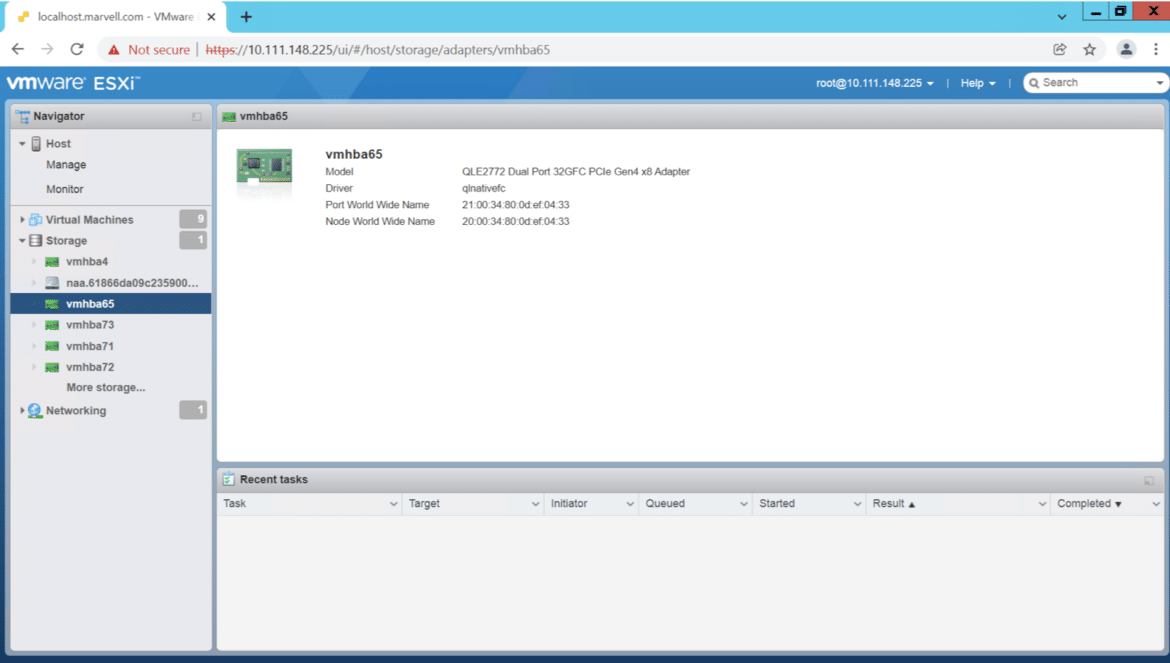Click the browser address bar URL

[378, 50]
